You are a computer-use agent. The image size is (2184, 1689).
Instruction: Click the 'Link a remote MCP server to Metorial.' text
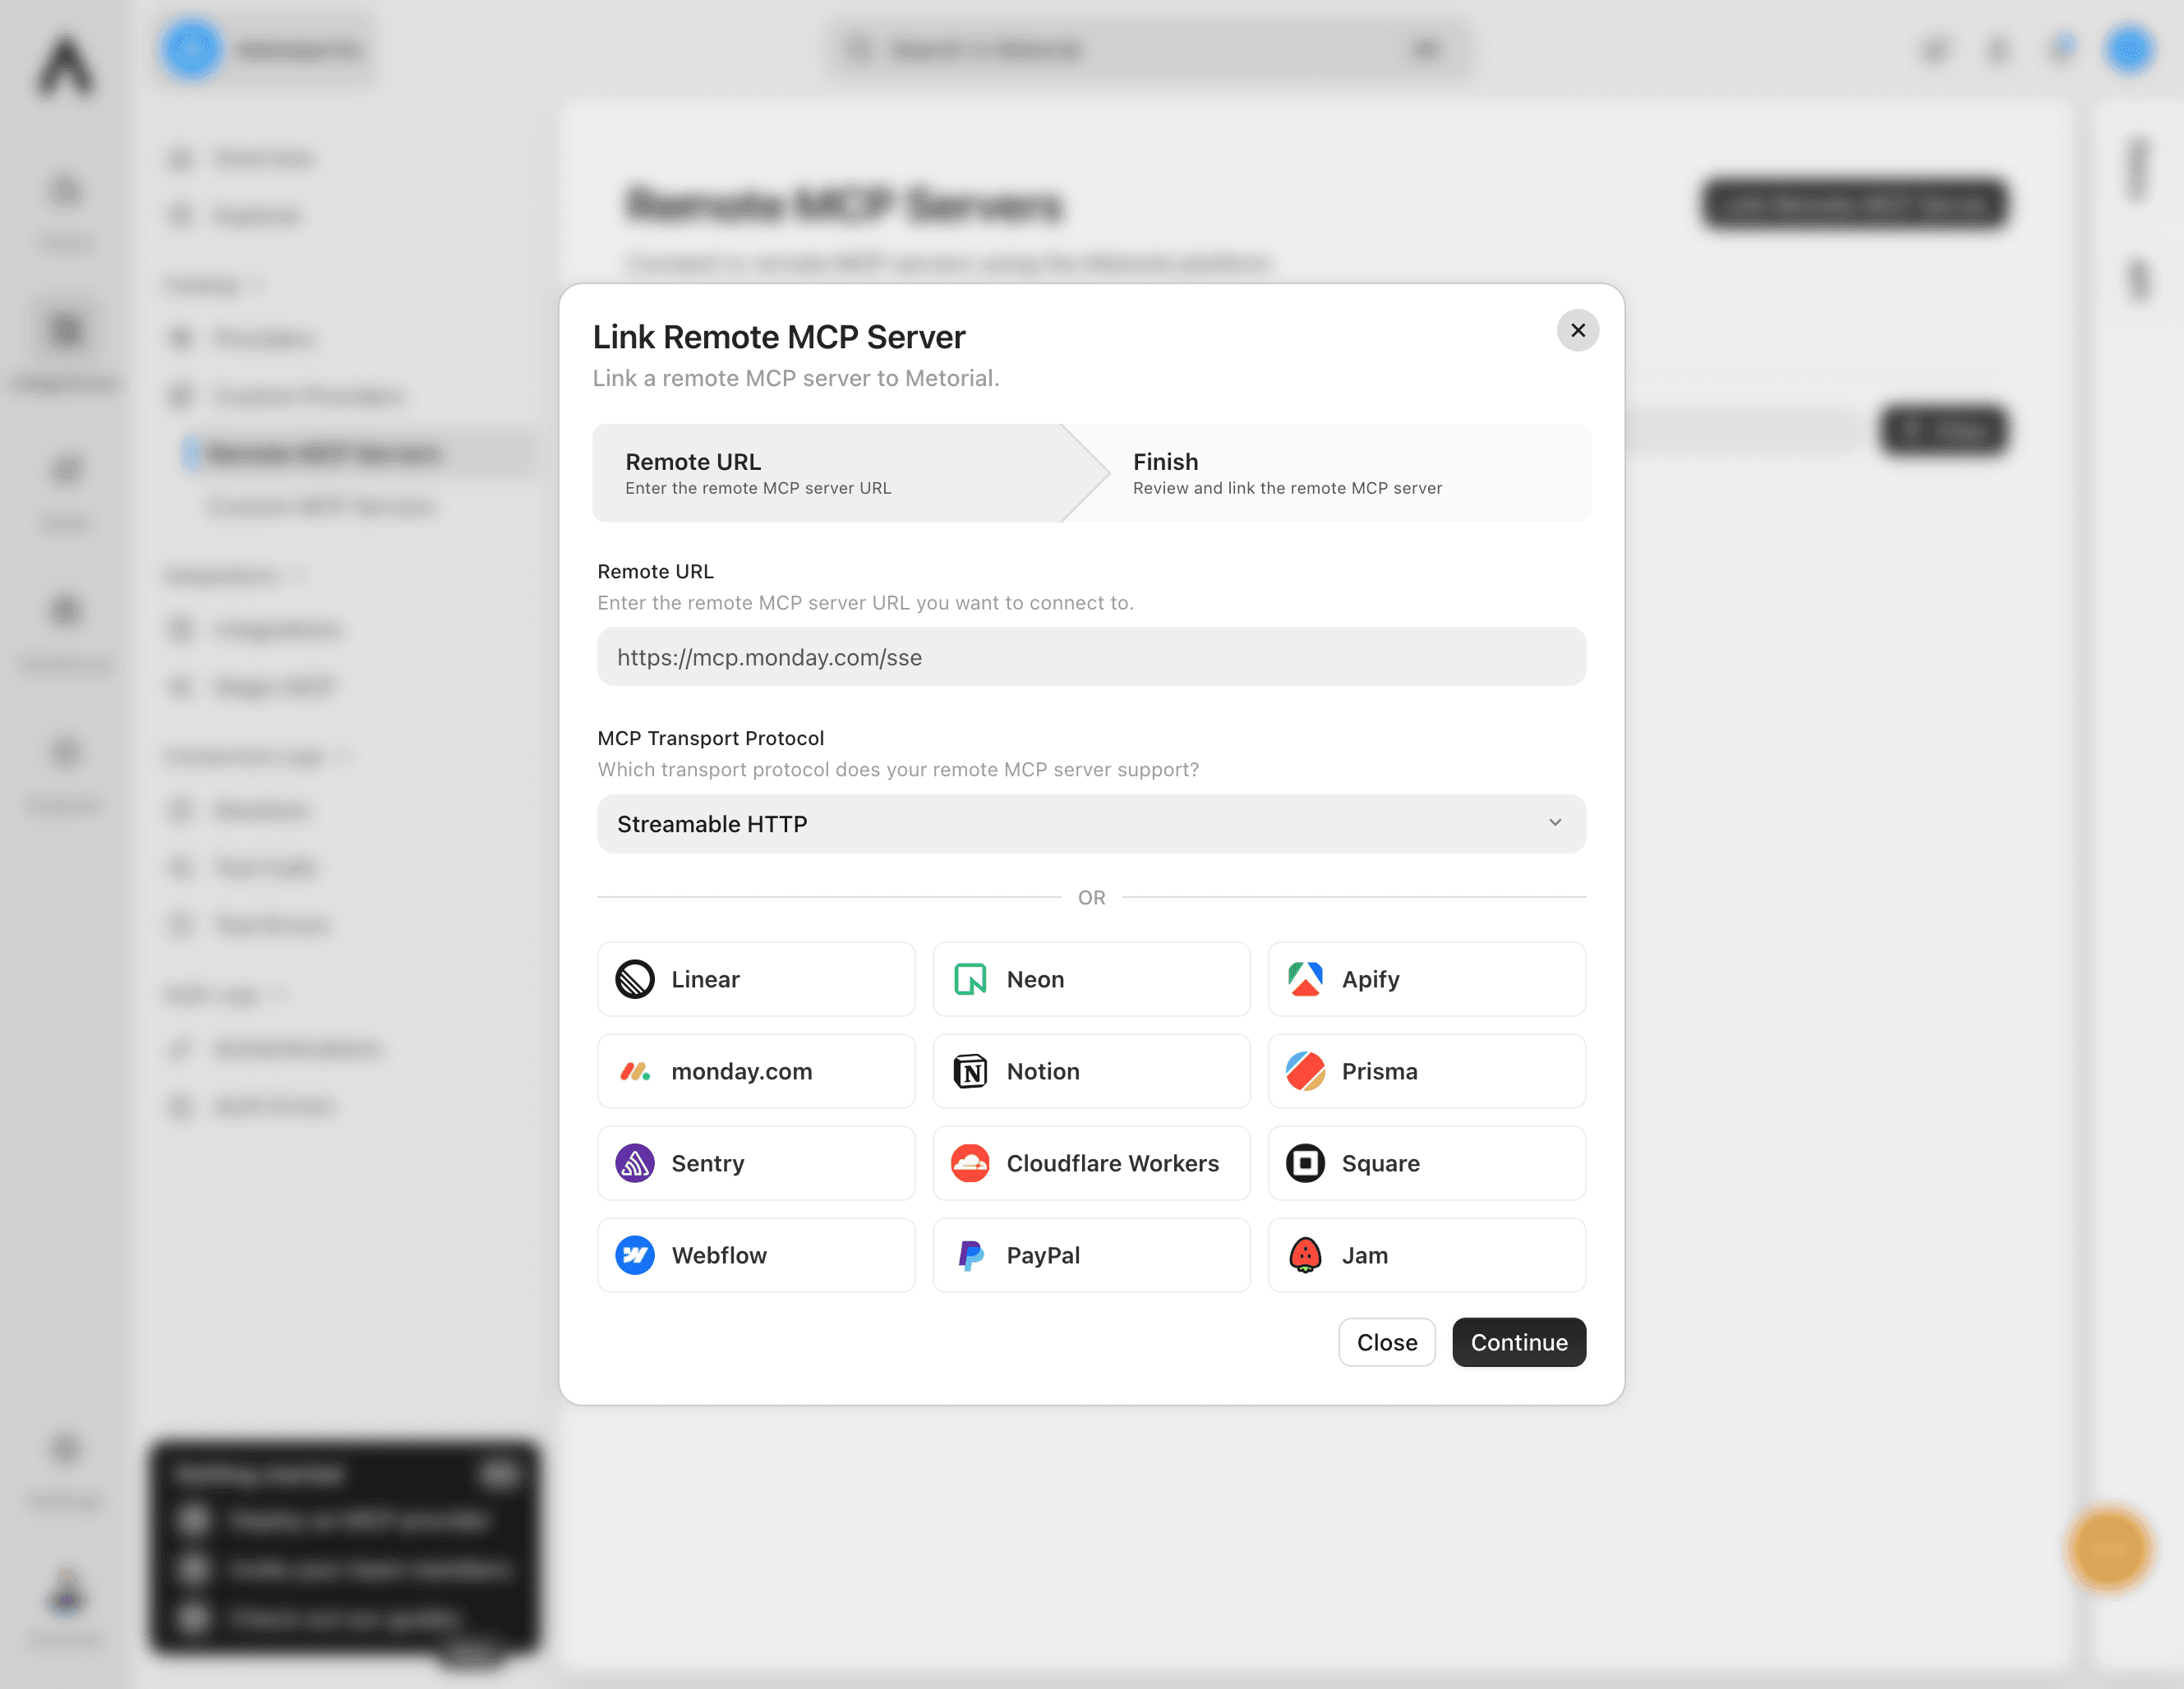pyautogui.click(x=796, y=378)
